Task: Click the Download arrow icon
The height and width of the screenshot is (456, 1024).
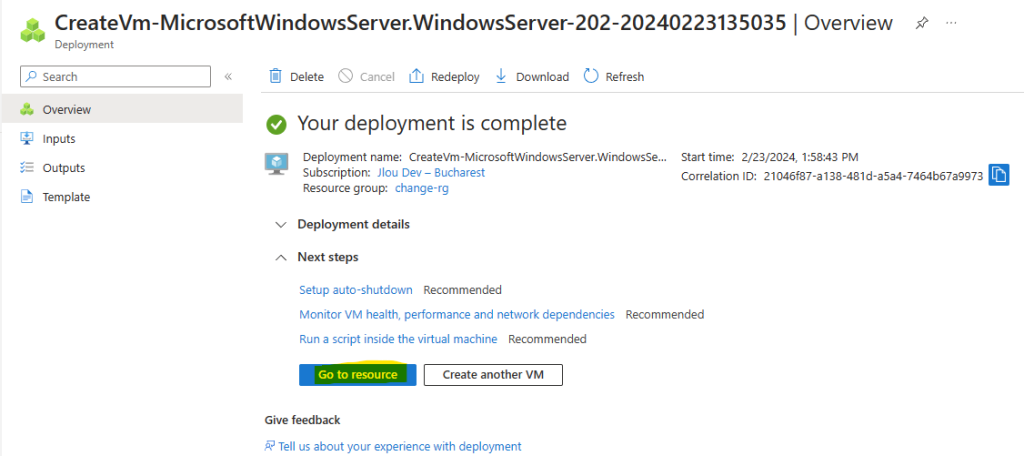Action: click(x=501, y=76)
